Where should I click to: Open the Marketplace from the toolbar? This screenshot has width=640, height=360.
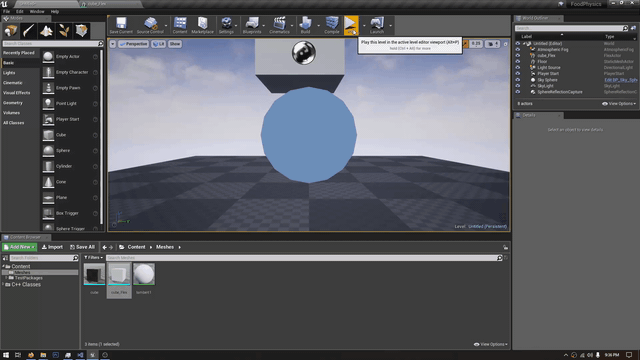tap(202, 25)
